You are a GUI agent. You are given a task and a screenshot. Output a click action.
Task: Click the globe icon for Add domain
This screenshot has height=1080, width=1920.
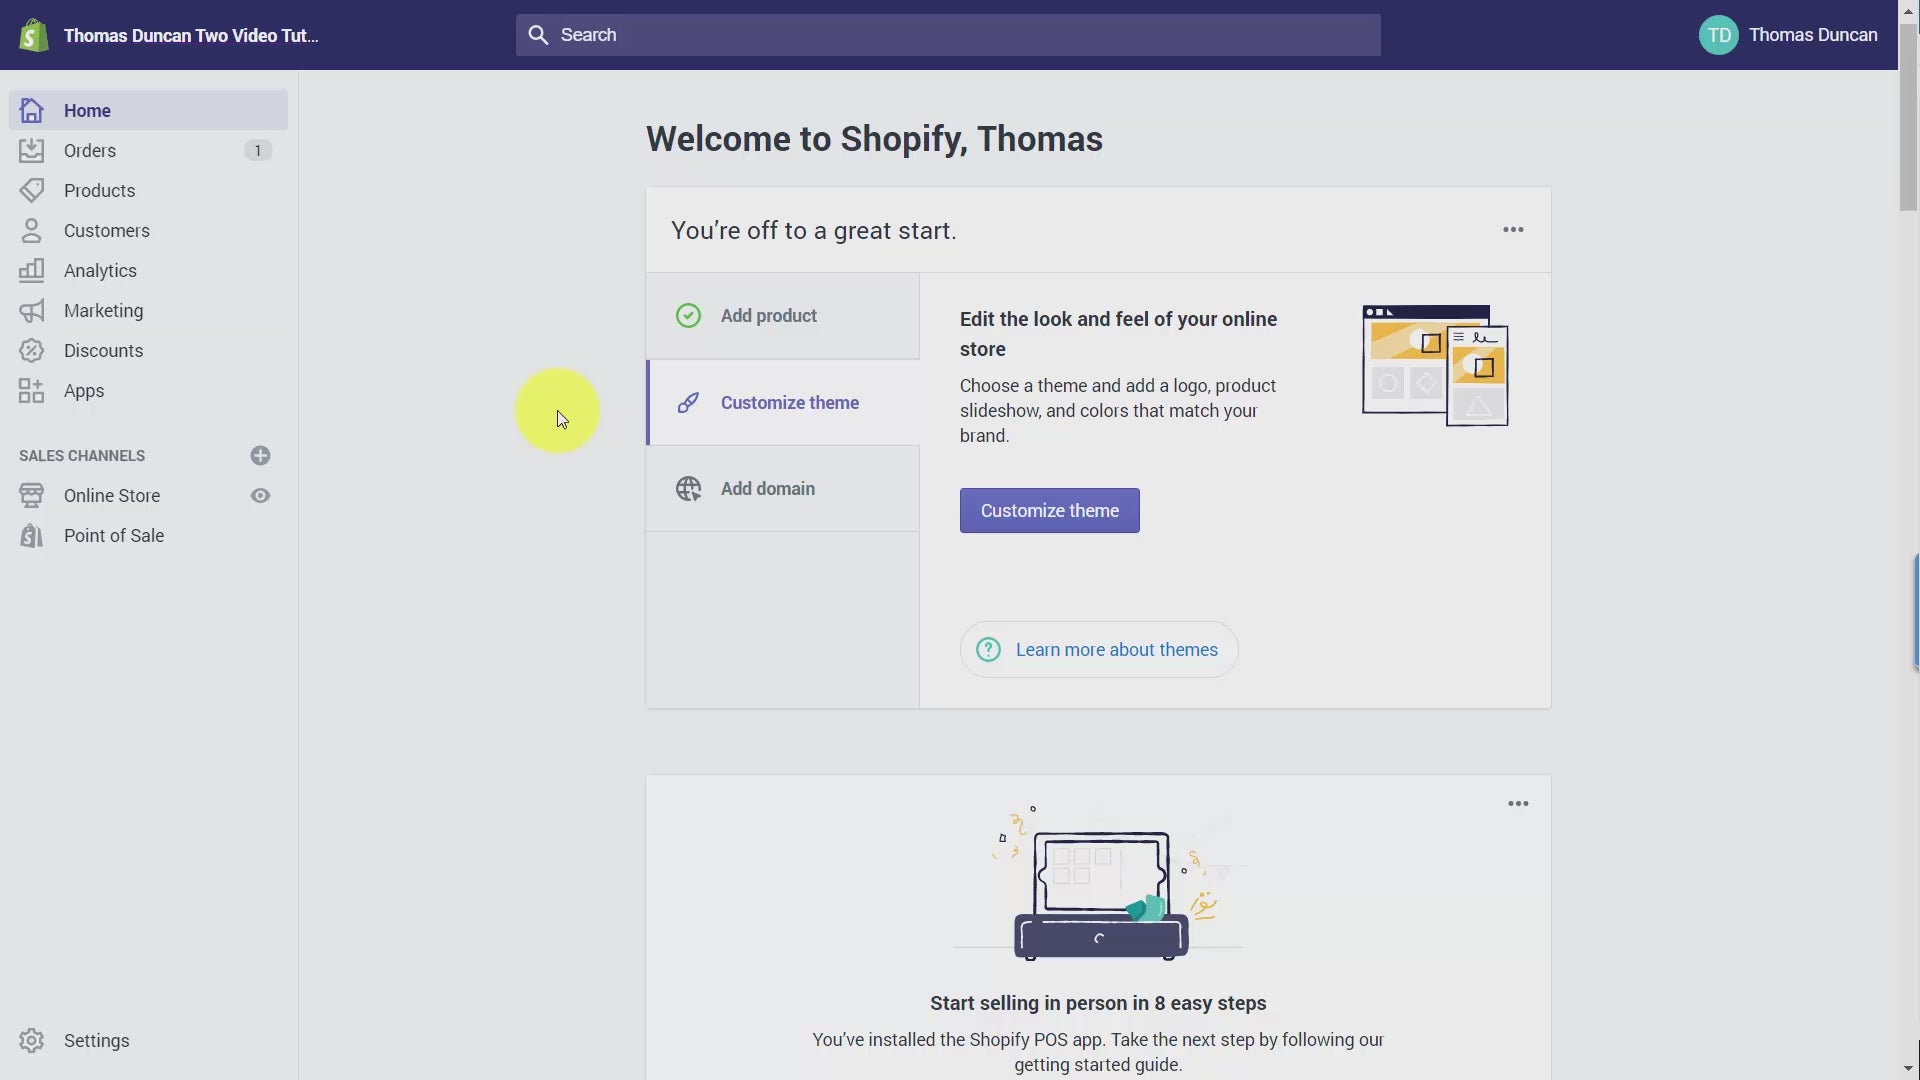point(688,489)
